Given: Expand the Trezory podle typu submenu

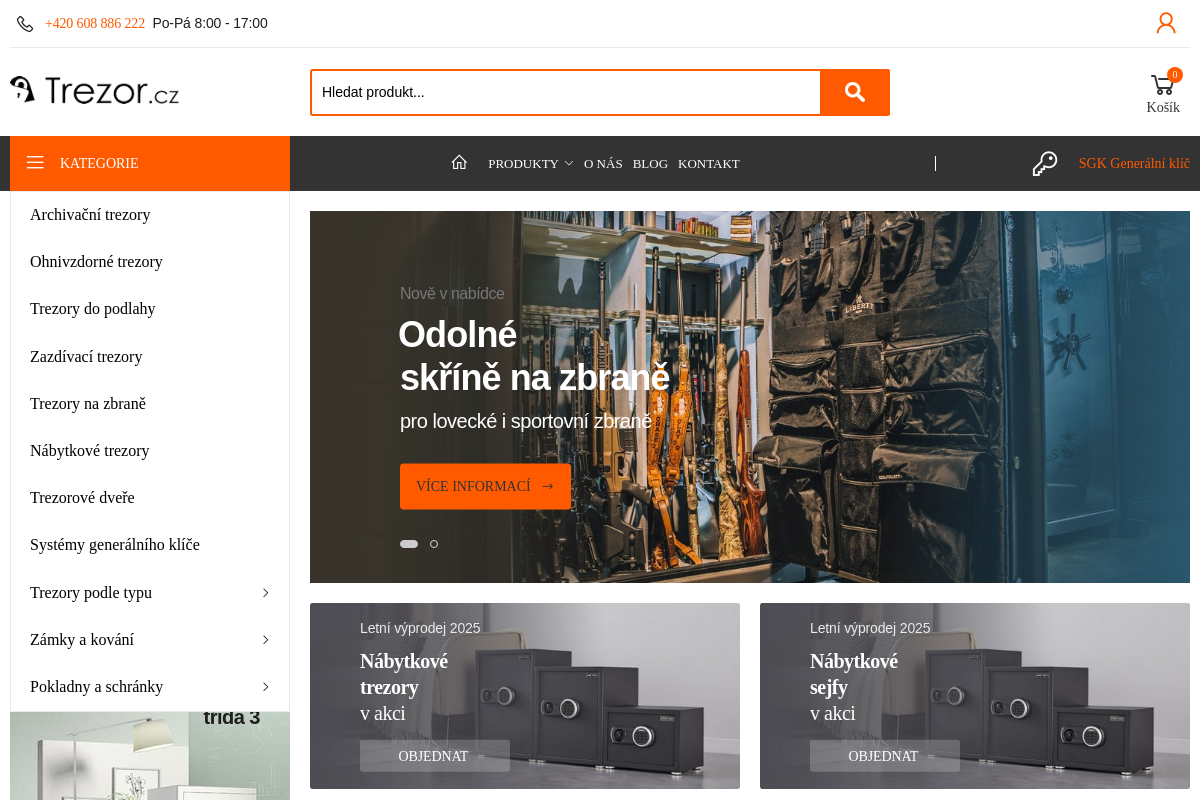Looking at the screenshot, I should tap(265, 593).
